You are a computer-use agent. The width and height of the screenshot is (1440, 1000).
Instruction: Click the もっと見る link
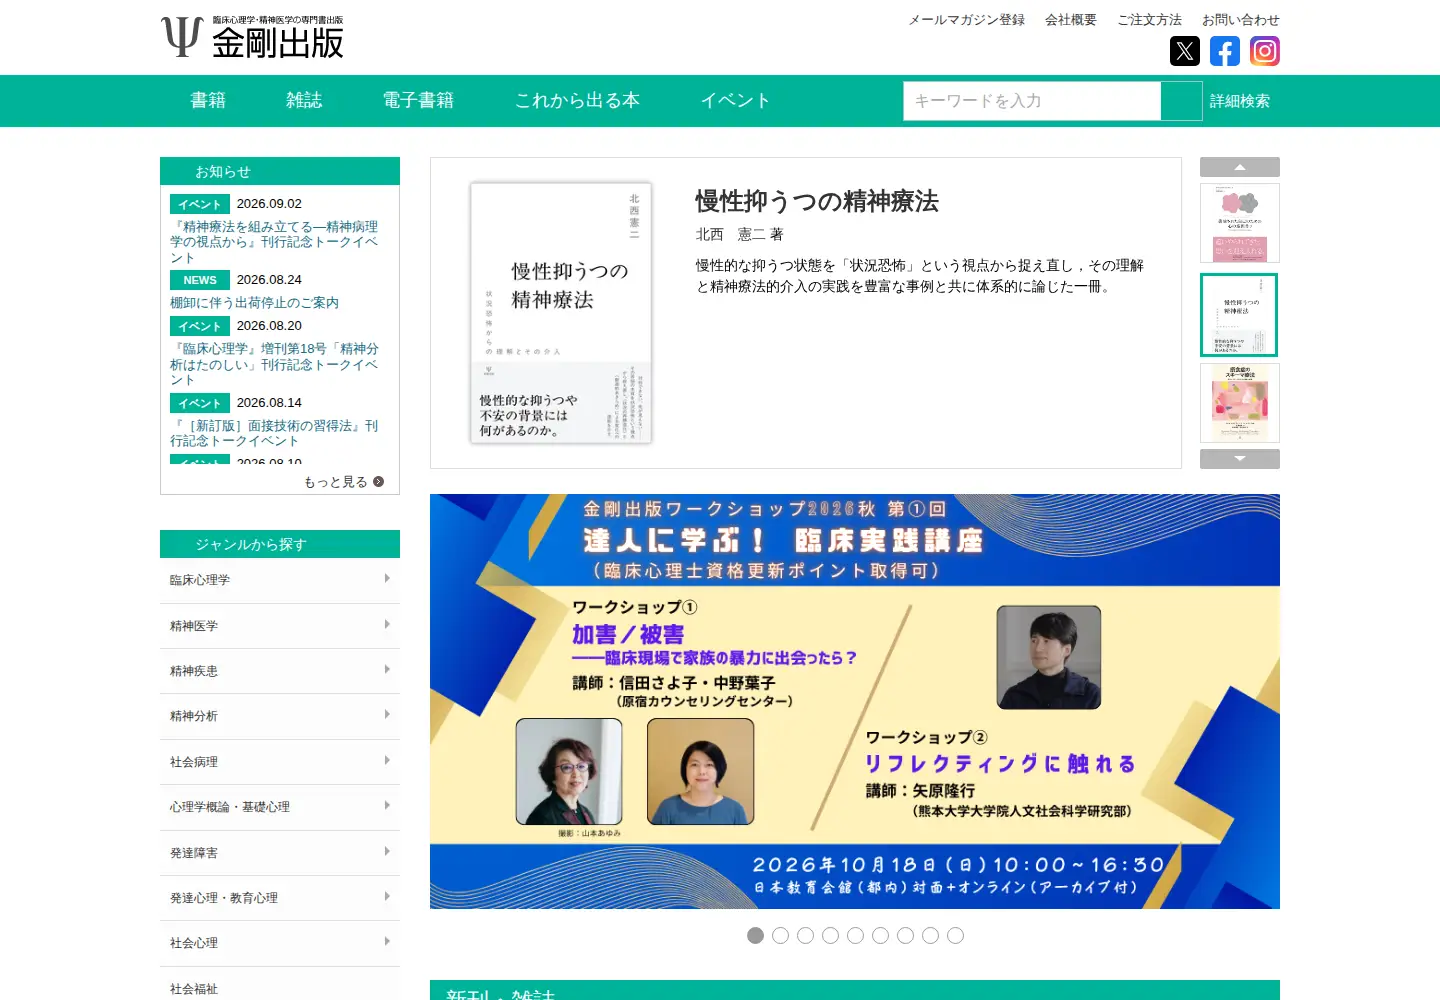coord(343,482)
